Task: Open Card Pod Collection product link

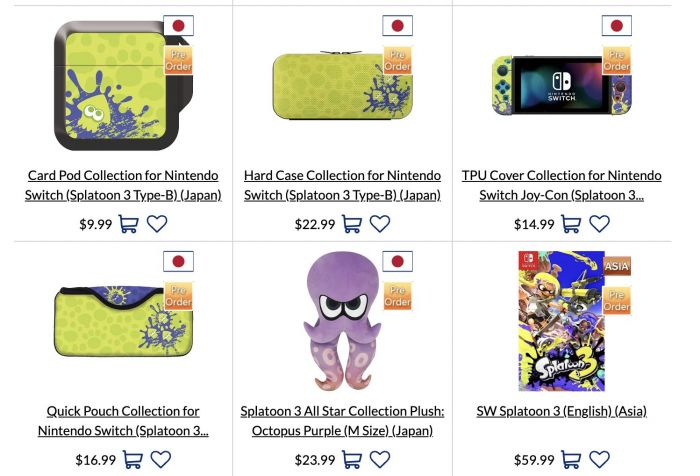Action: pos(123,185)
